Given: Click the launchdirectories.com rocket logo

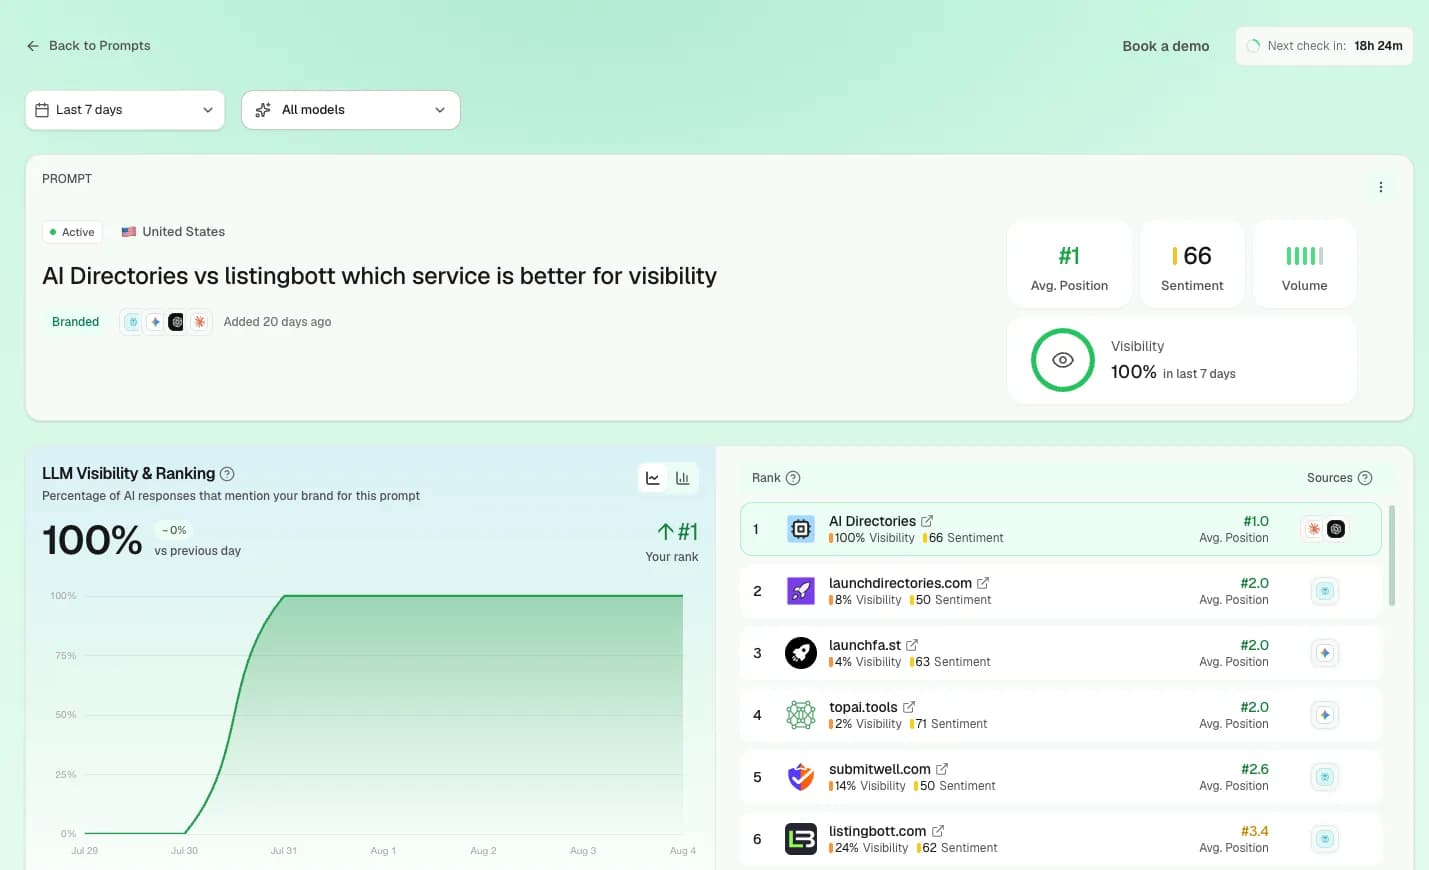Looking at the screenshot, I should tap(801, 591).
